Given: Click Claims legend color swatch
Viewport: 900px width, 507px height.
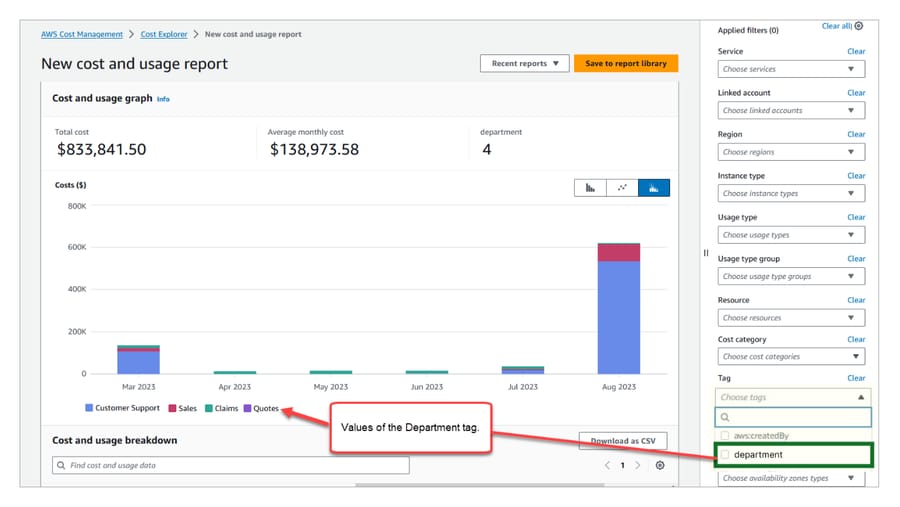Looking at the screenshot, I should pos(209,408).
